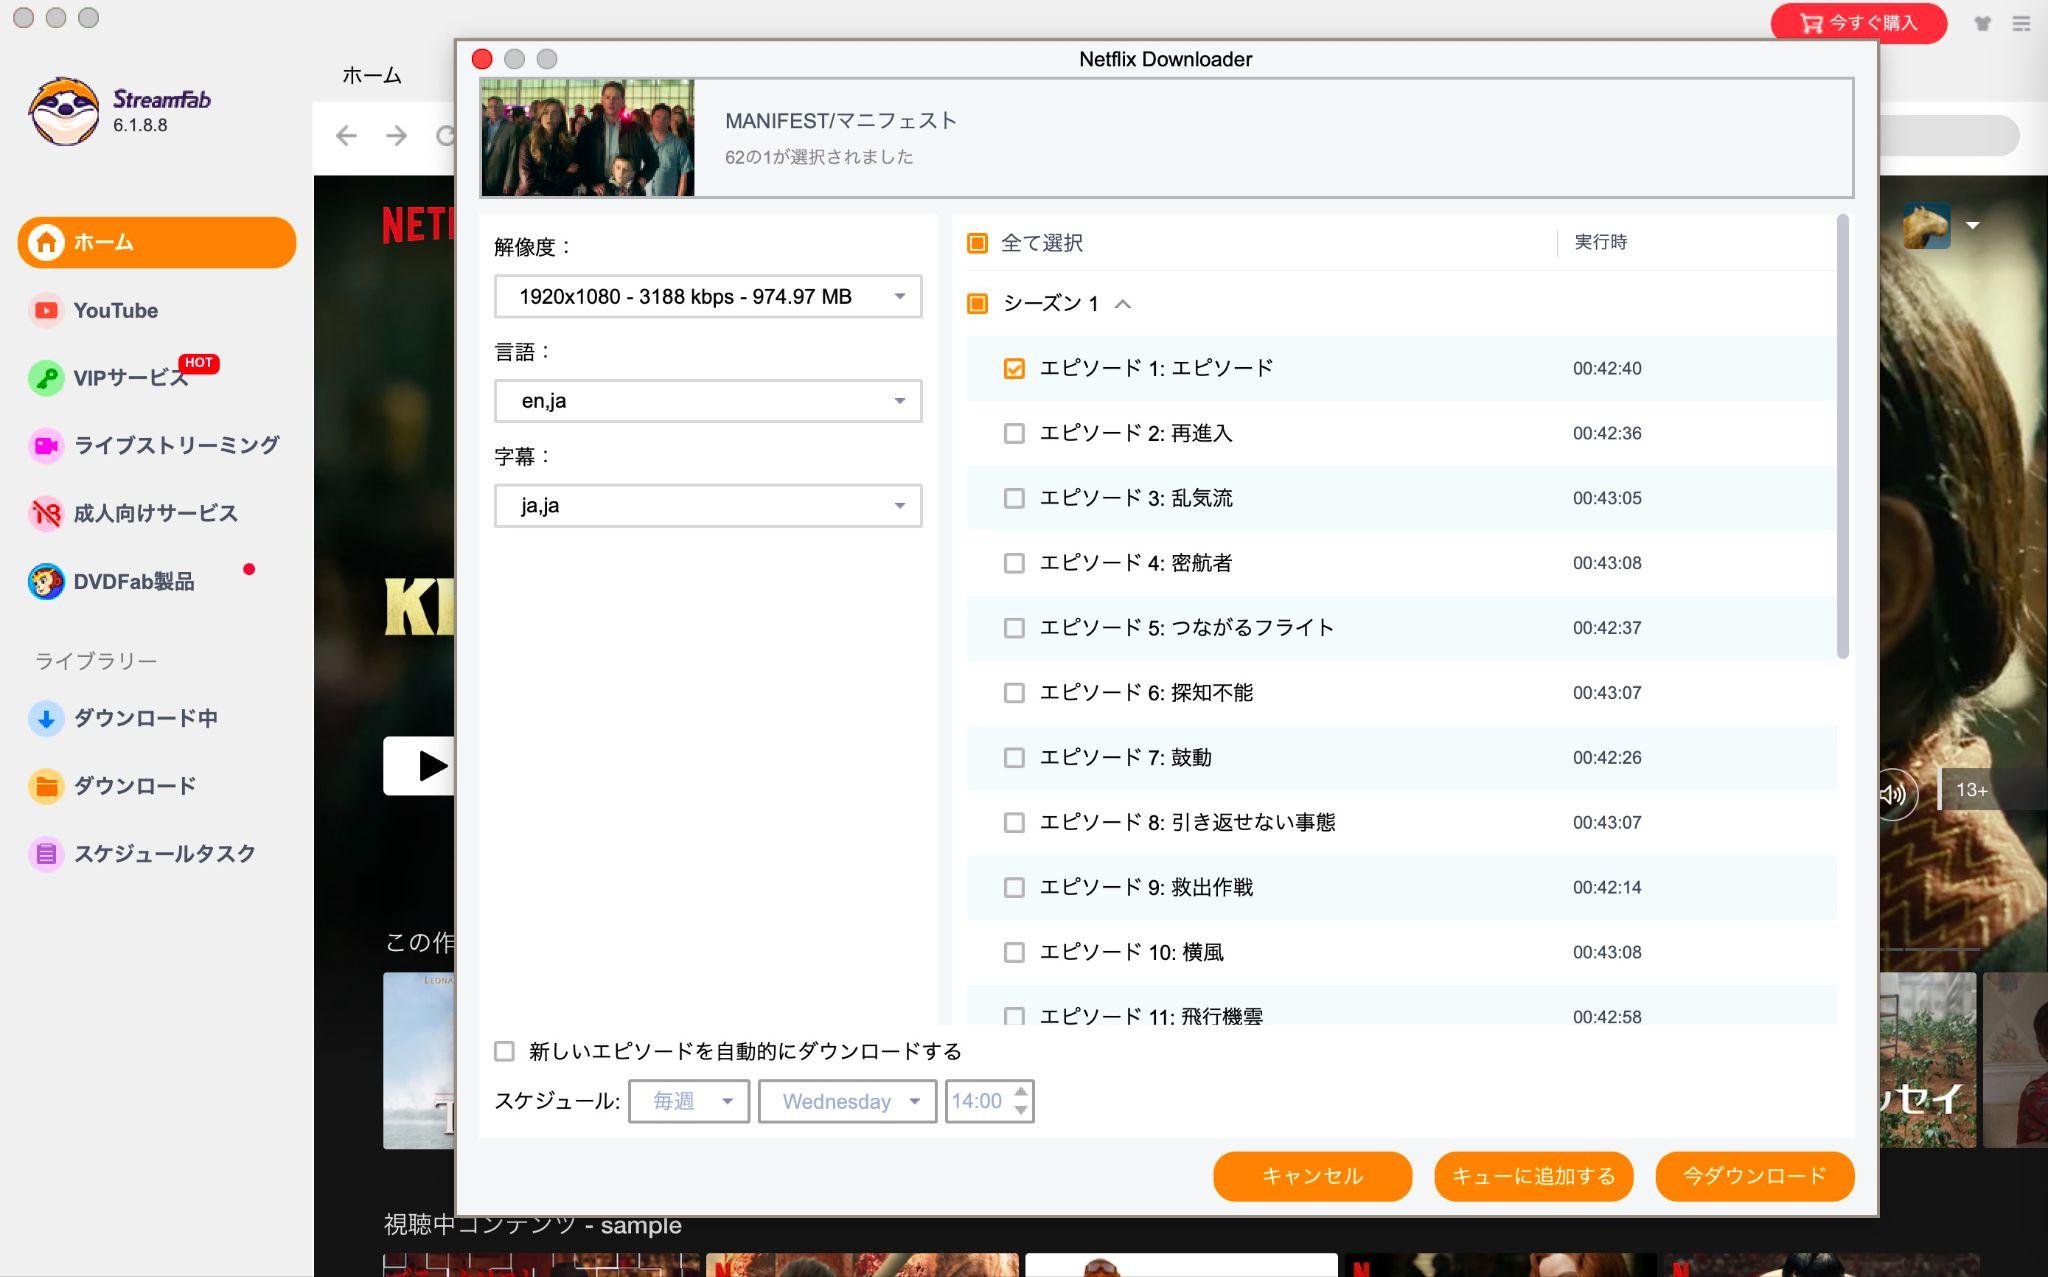
Task: Click the 13+ rating badge
Action: 1971,790
